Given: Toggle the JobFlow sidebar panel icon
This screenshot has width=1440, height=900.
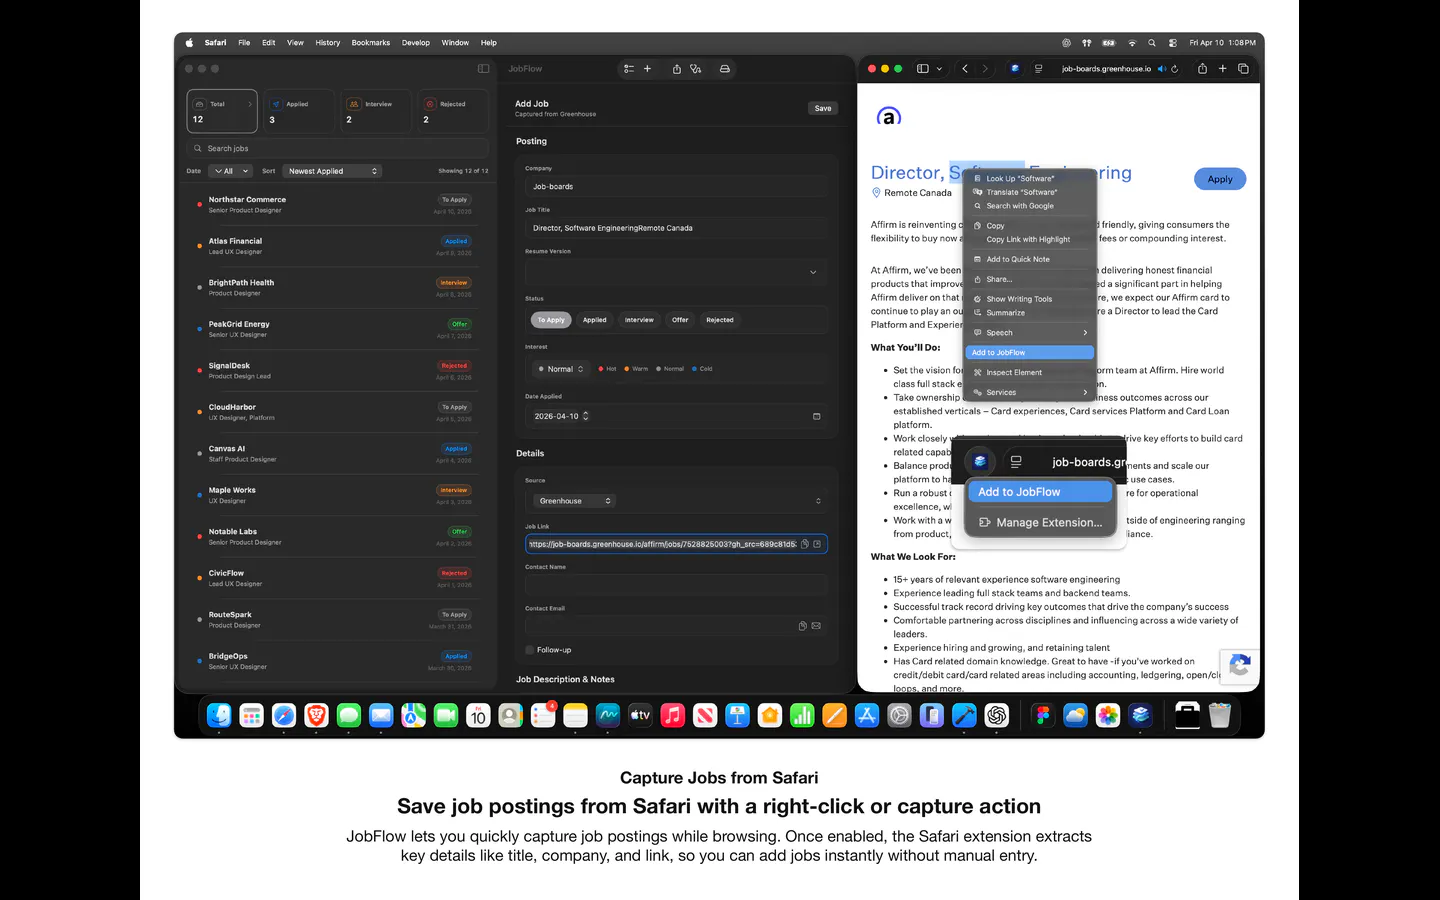Looking at the screenshot, I should click(484, 69).
